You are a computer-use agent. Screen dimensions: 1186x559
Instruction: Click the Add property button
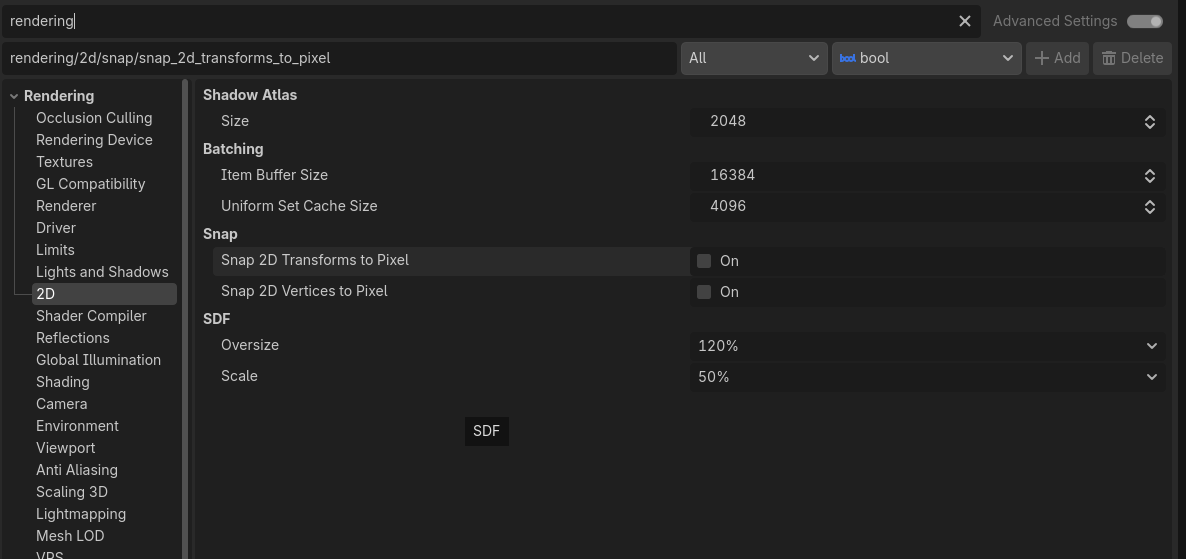1057,58
